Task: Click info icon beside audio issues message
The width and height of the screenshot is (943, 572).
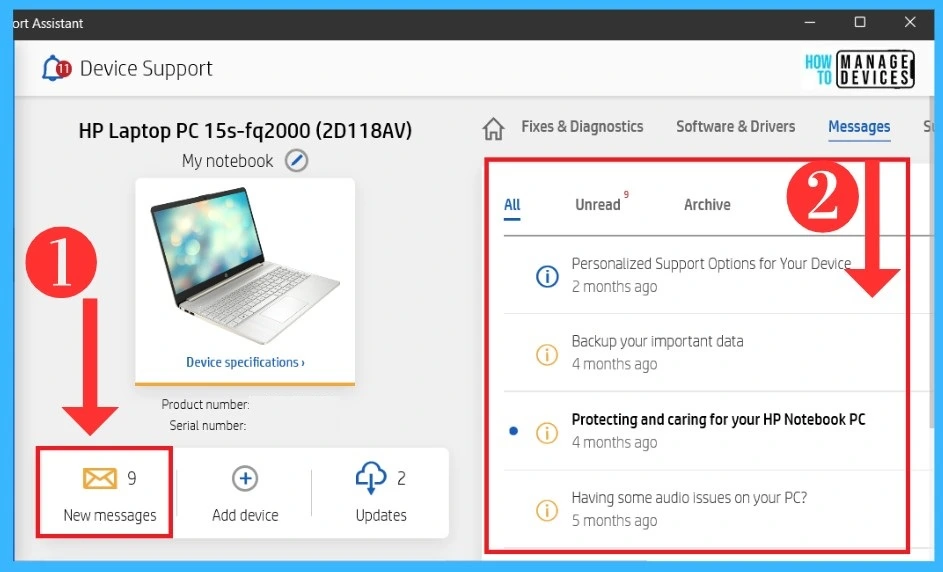Action: 547,510
